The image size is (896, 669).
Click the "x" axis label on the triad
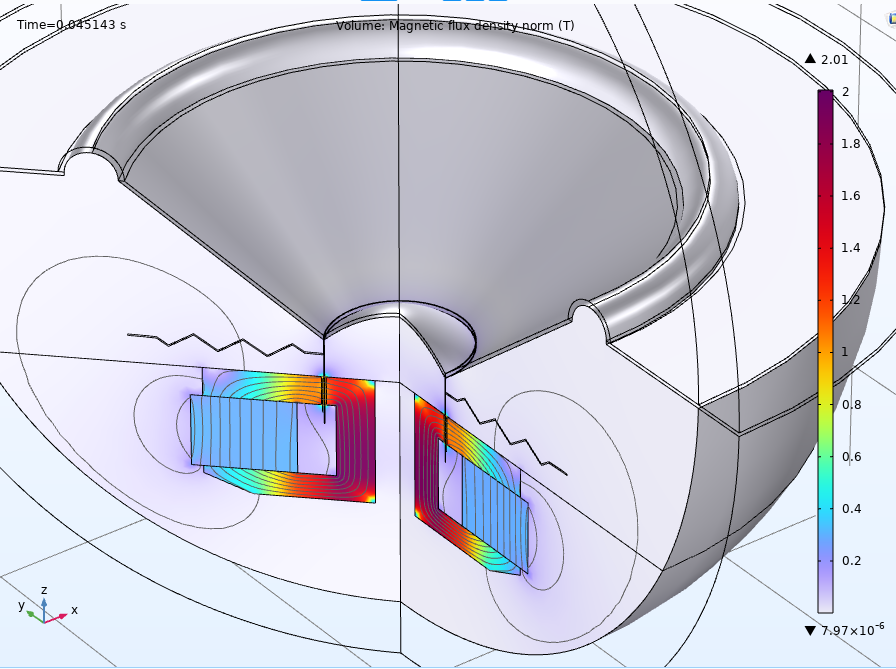coord(74,610)
